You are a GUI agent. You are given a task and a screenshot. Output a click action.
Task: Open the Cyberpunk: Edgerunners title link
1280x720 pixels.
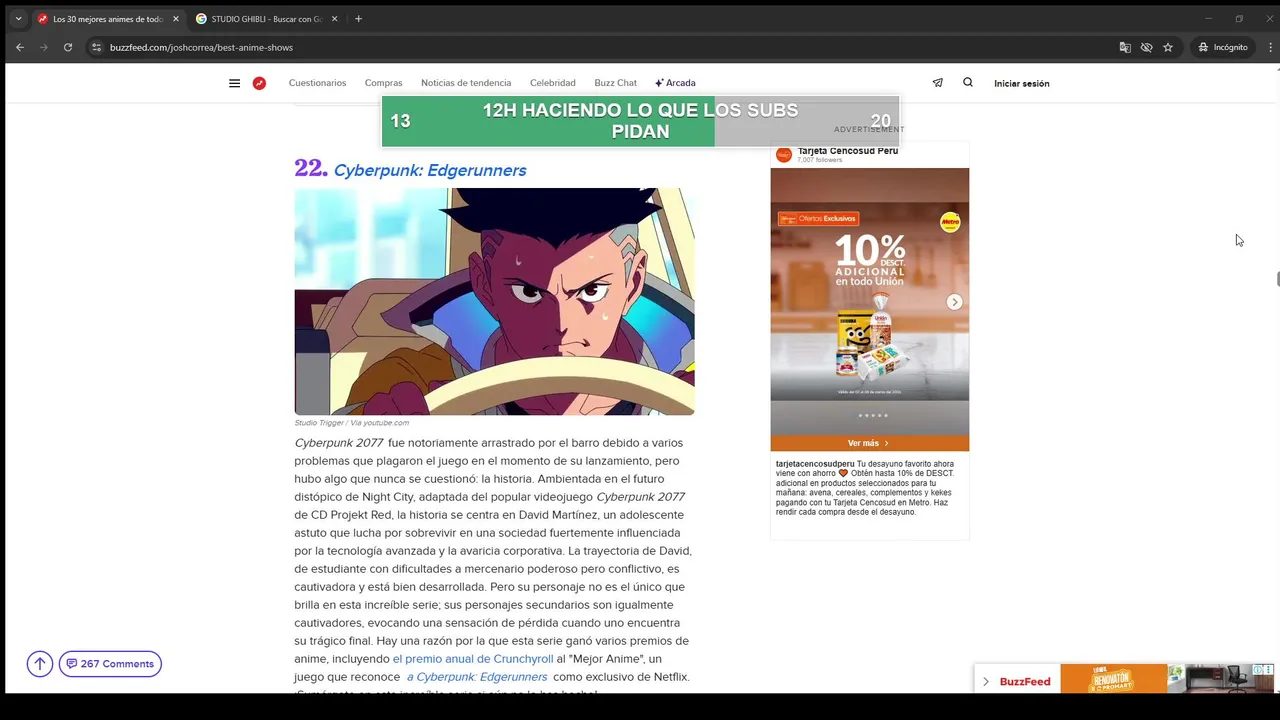click(430, 170)
